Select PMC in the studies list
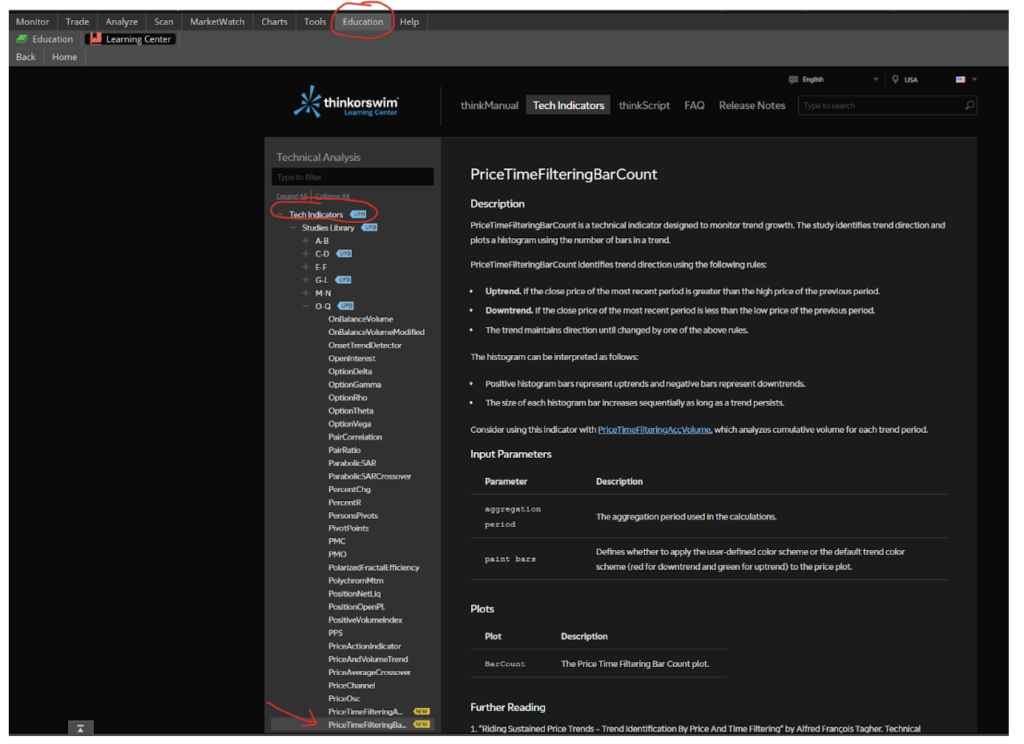Viewport: 1024px width, 744px height. pos(337,541)
